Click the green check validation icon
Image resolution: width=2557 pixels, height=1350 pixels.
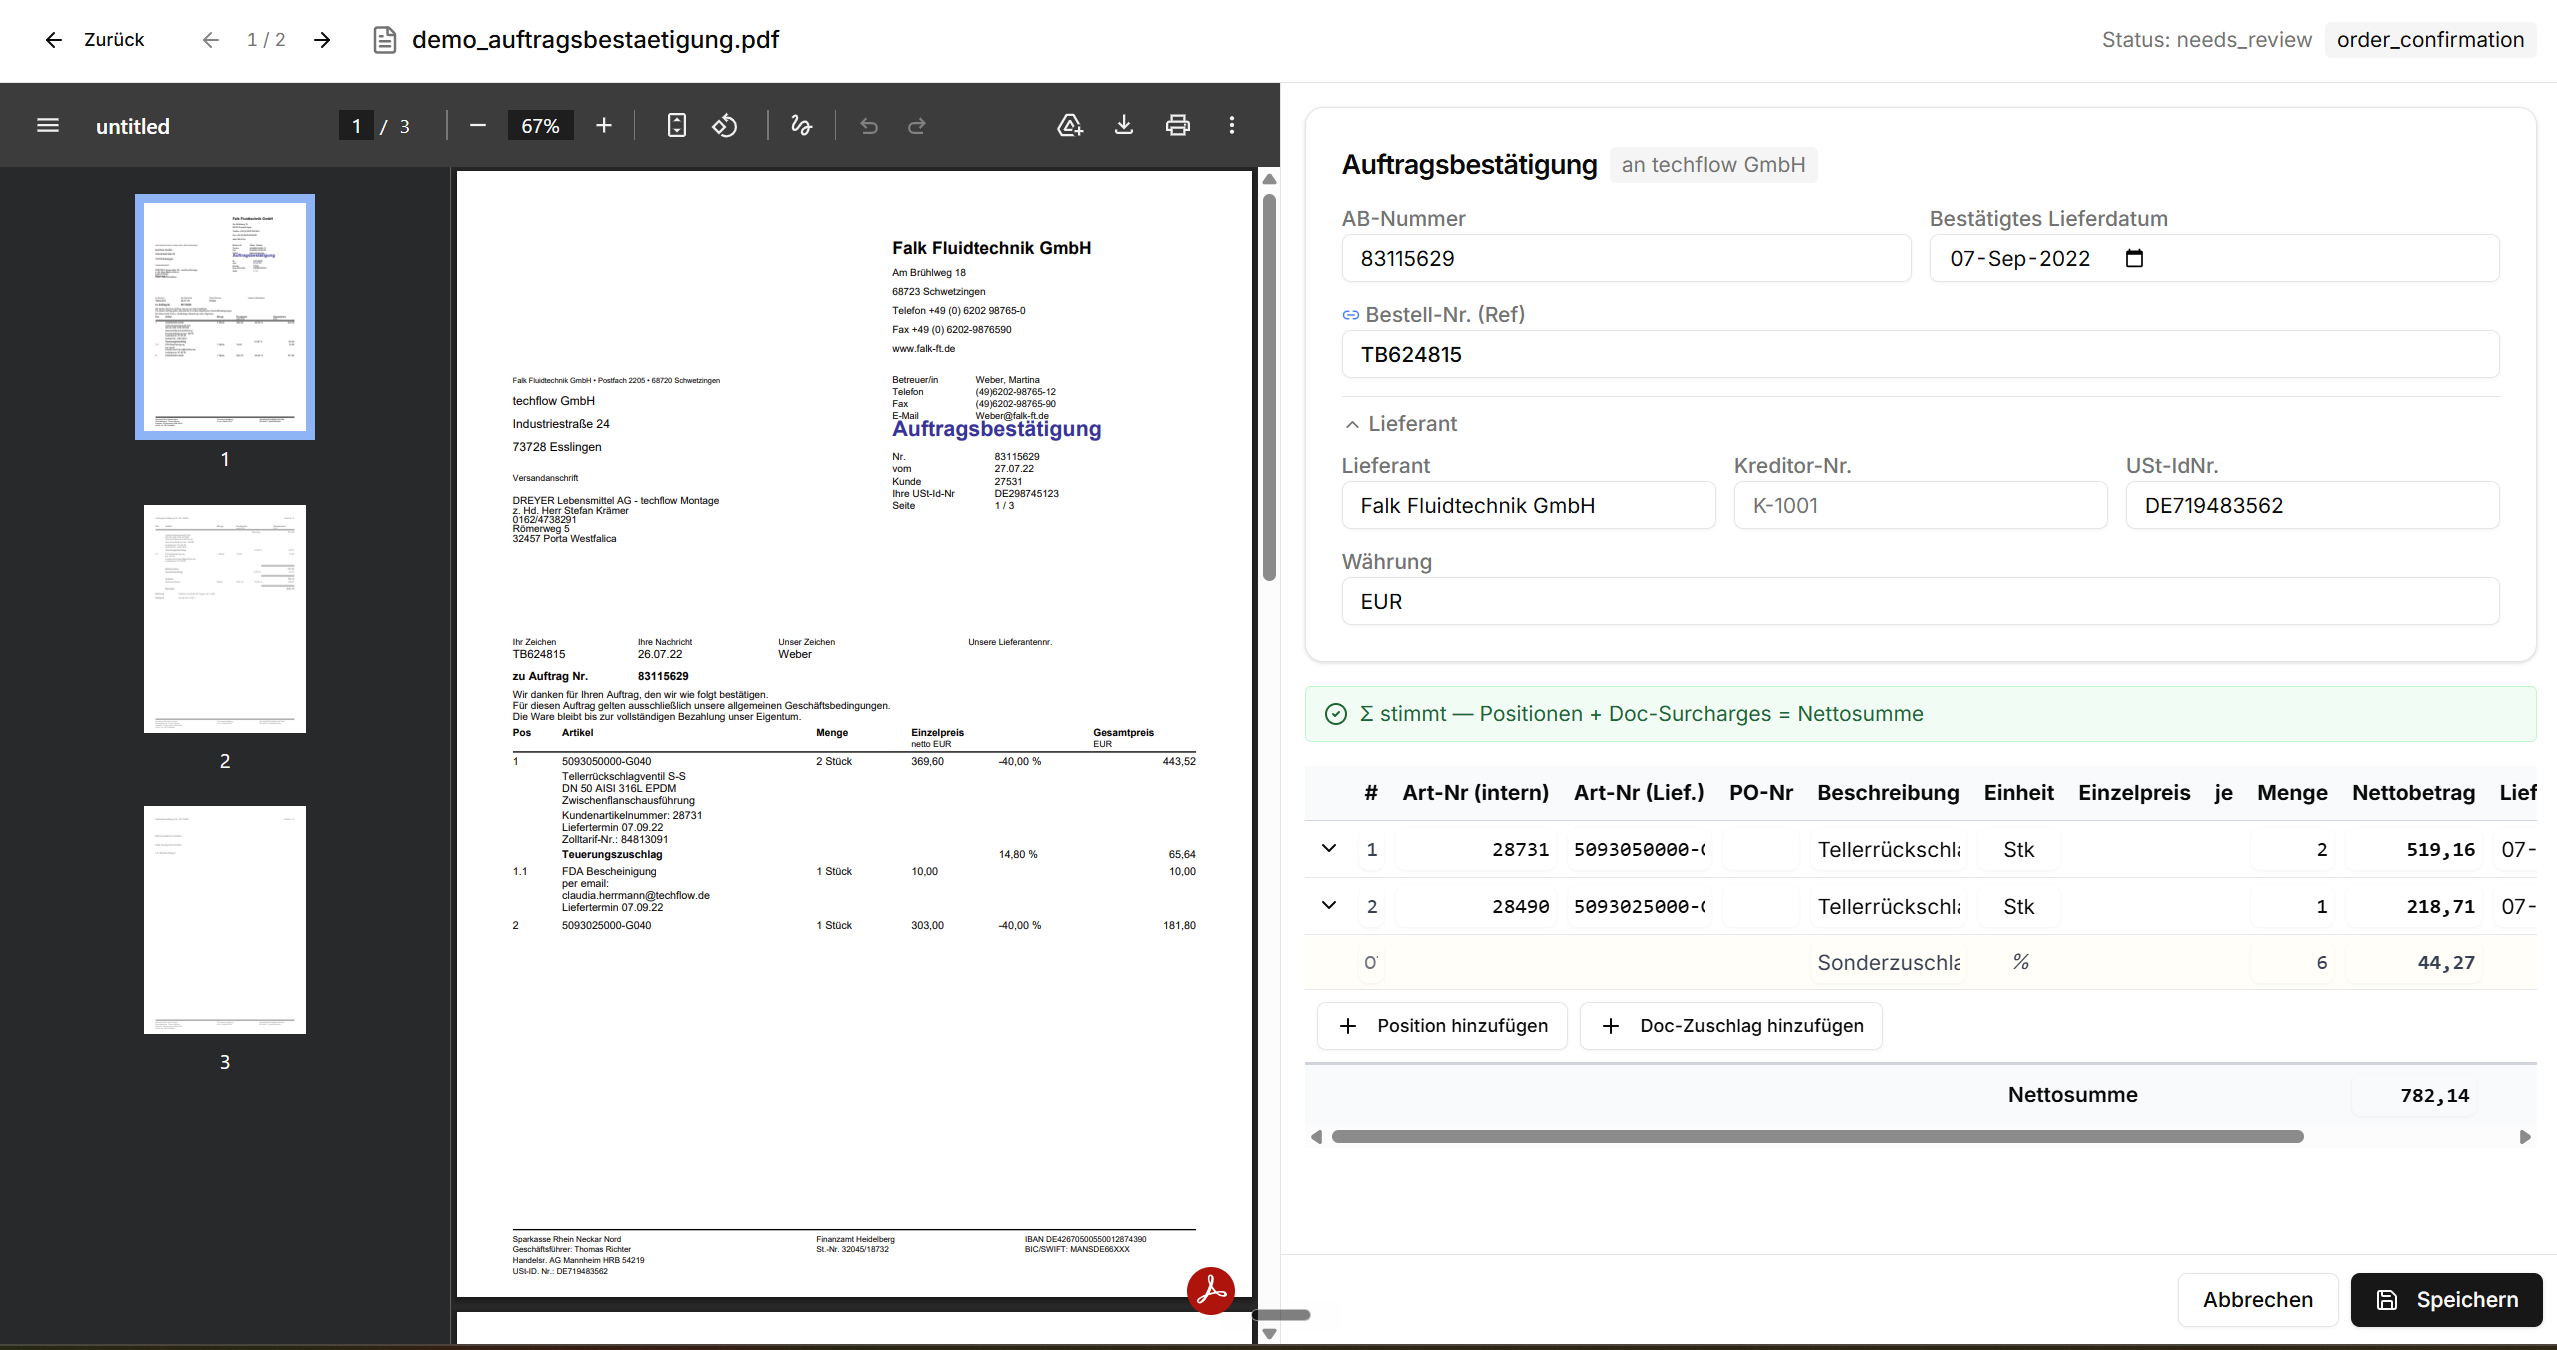click(x=1336, y=714)
